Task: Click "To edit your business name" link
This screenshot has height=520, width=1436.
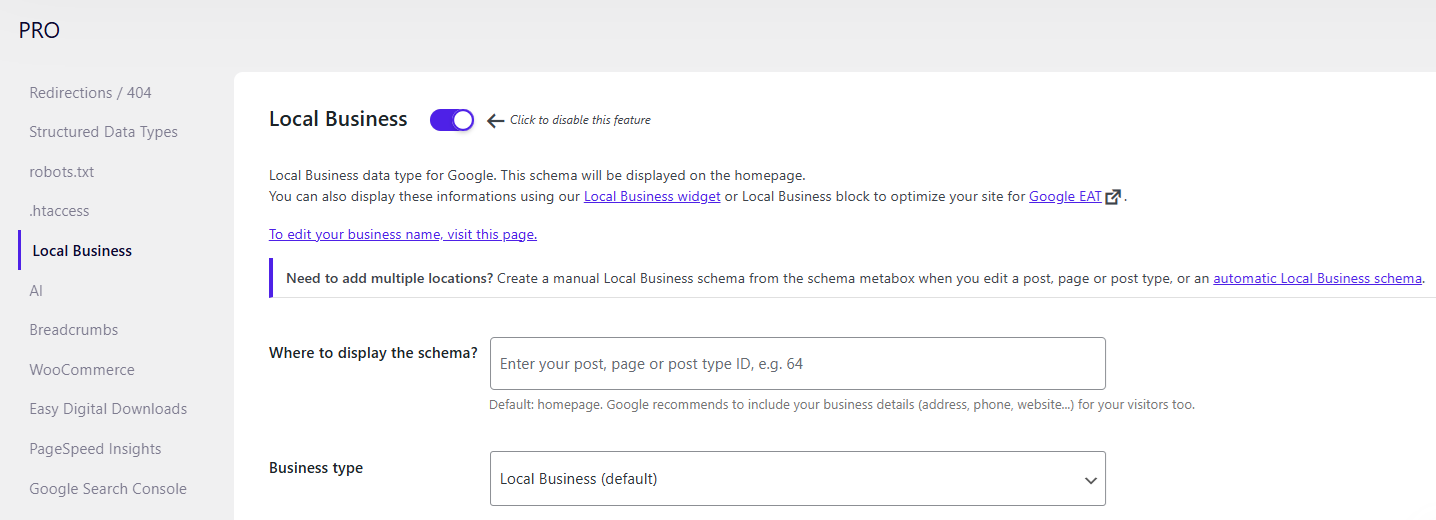Action: pyautogui.click(x=403, y=235)
